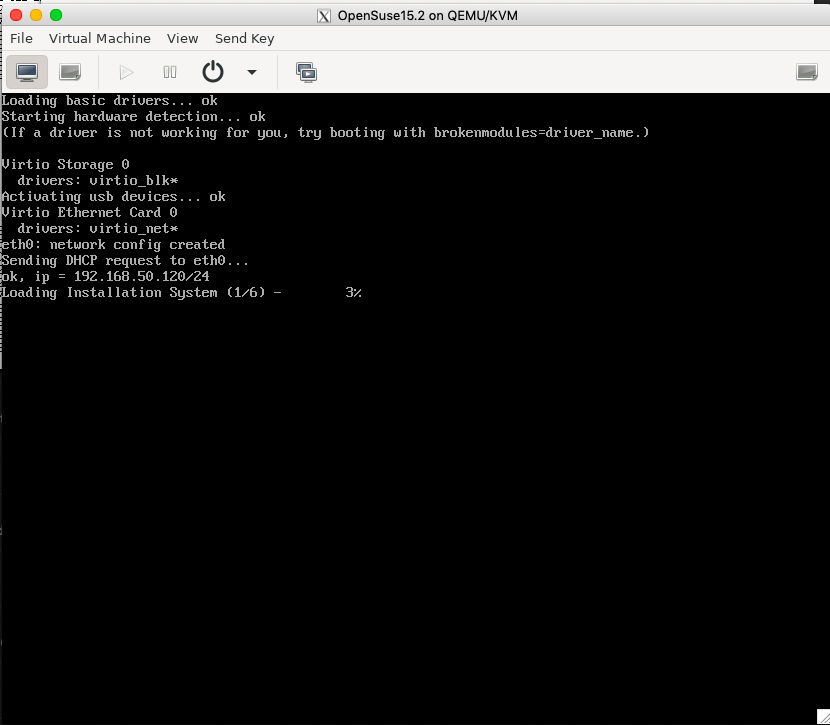Pause the virtual machine

tap(169, 72)
